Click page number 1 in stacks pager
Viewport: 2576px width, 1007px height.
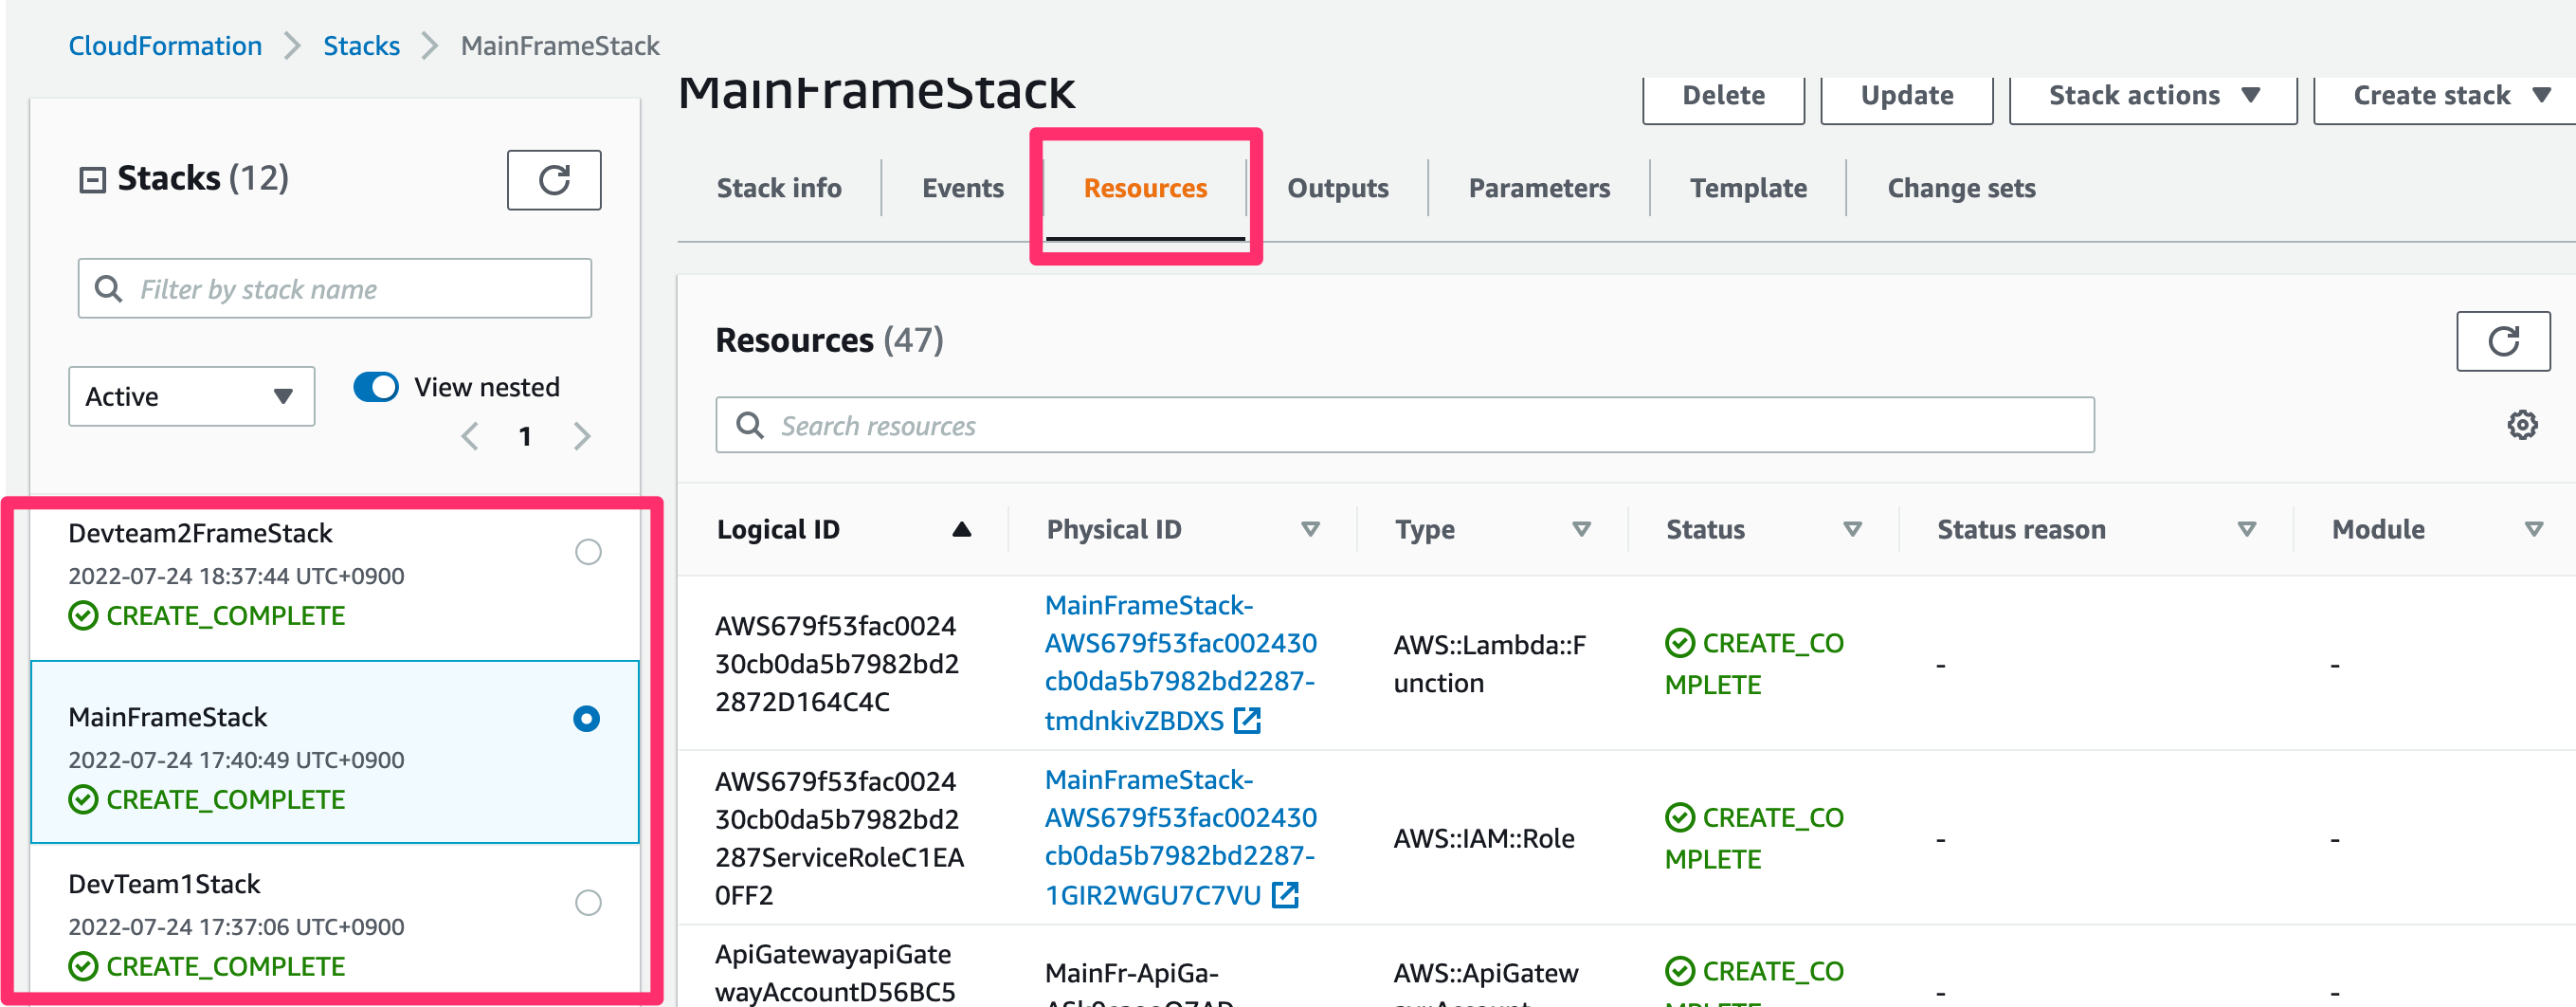[525, 436]
